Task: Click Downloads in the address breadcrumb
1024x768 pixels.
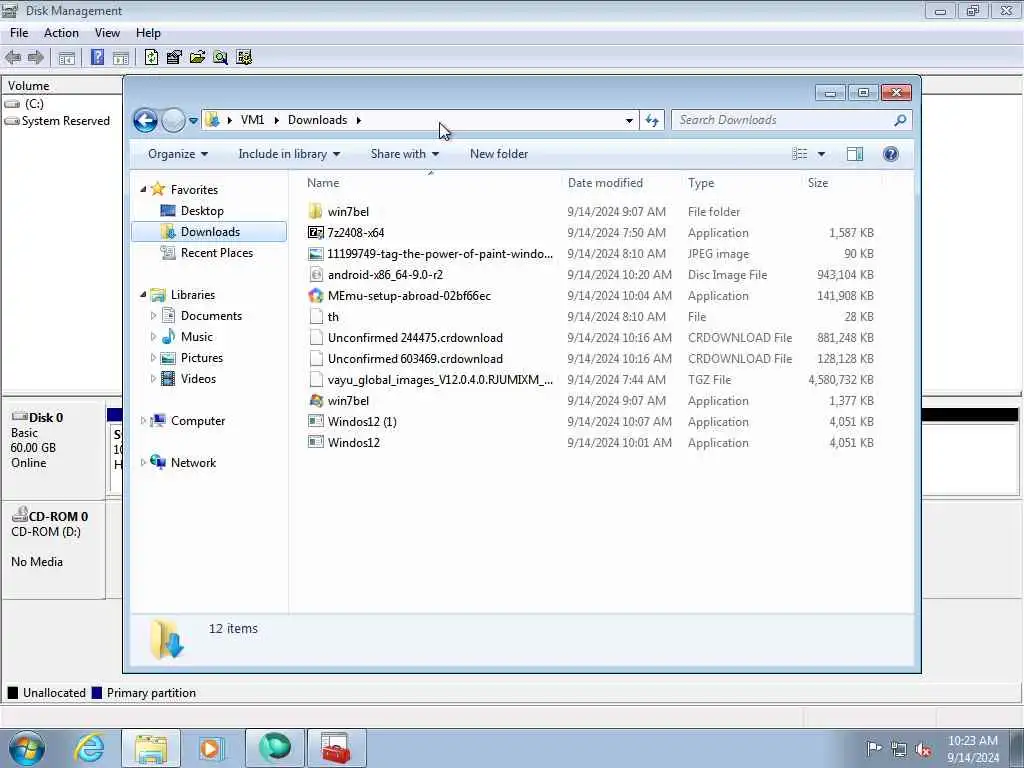Action: coord(317,120)
